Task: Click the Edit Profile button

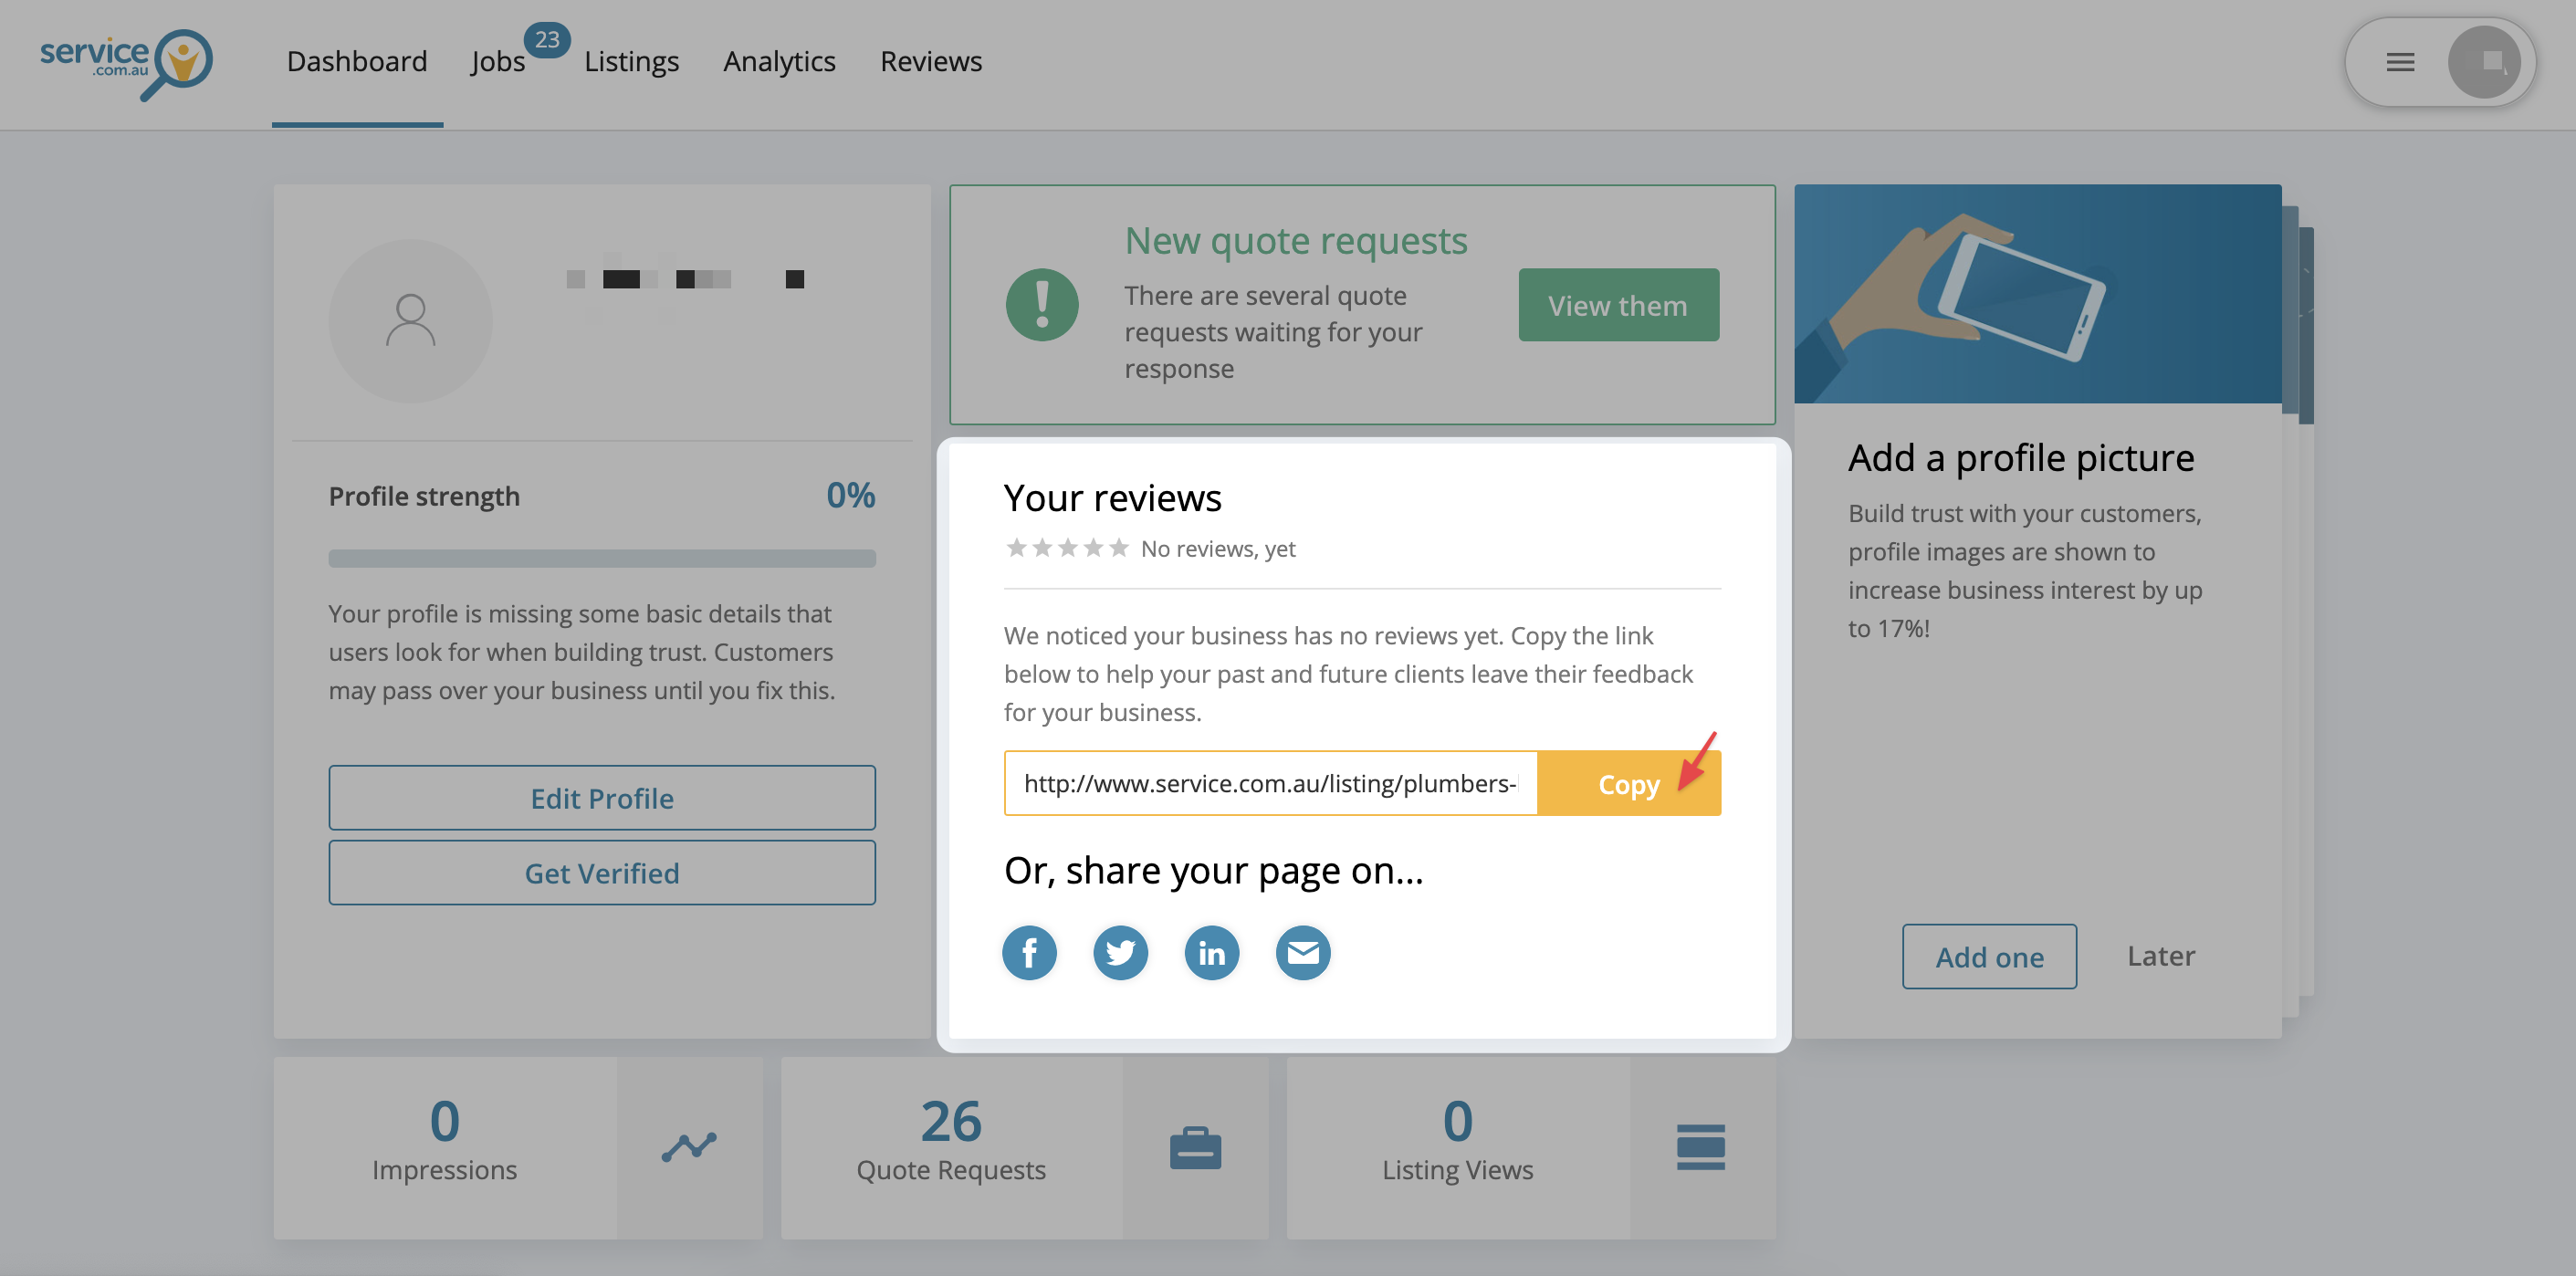Action: coord(602,798)
